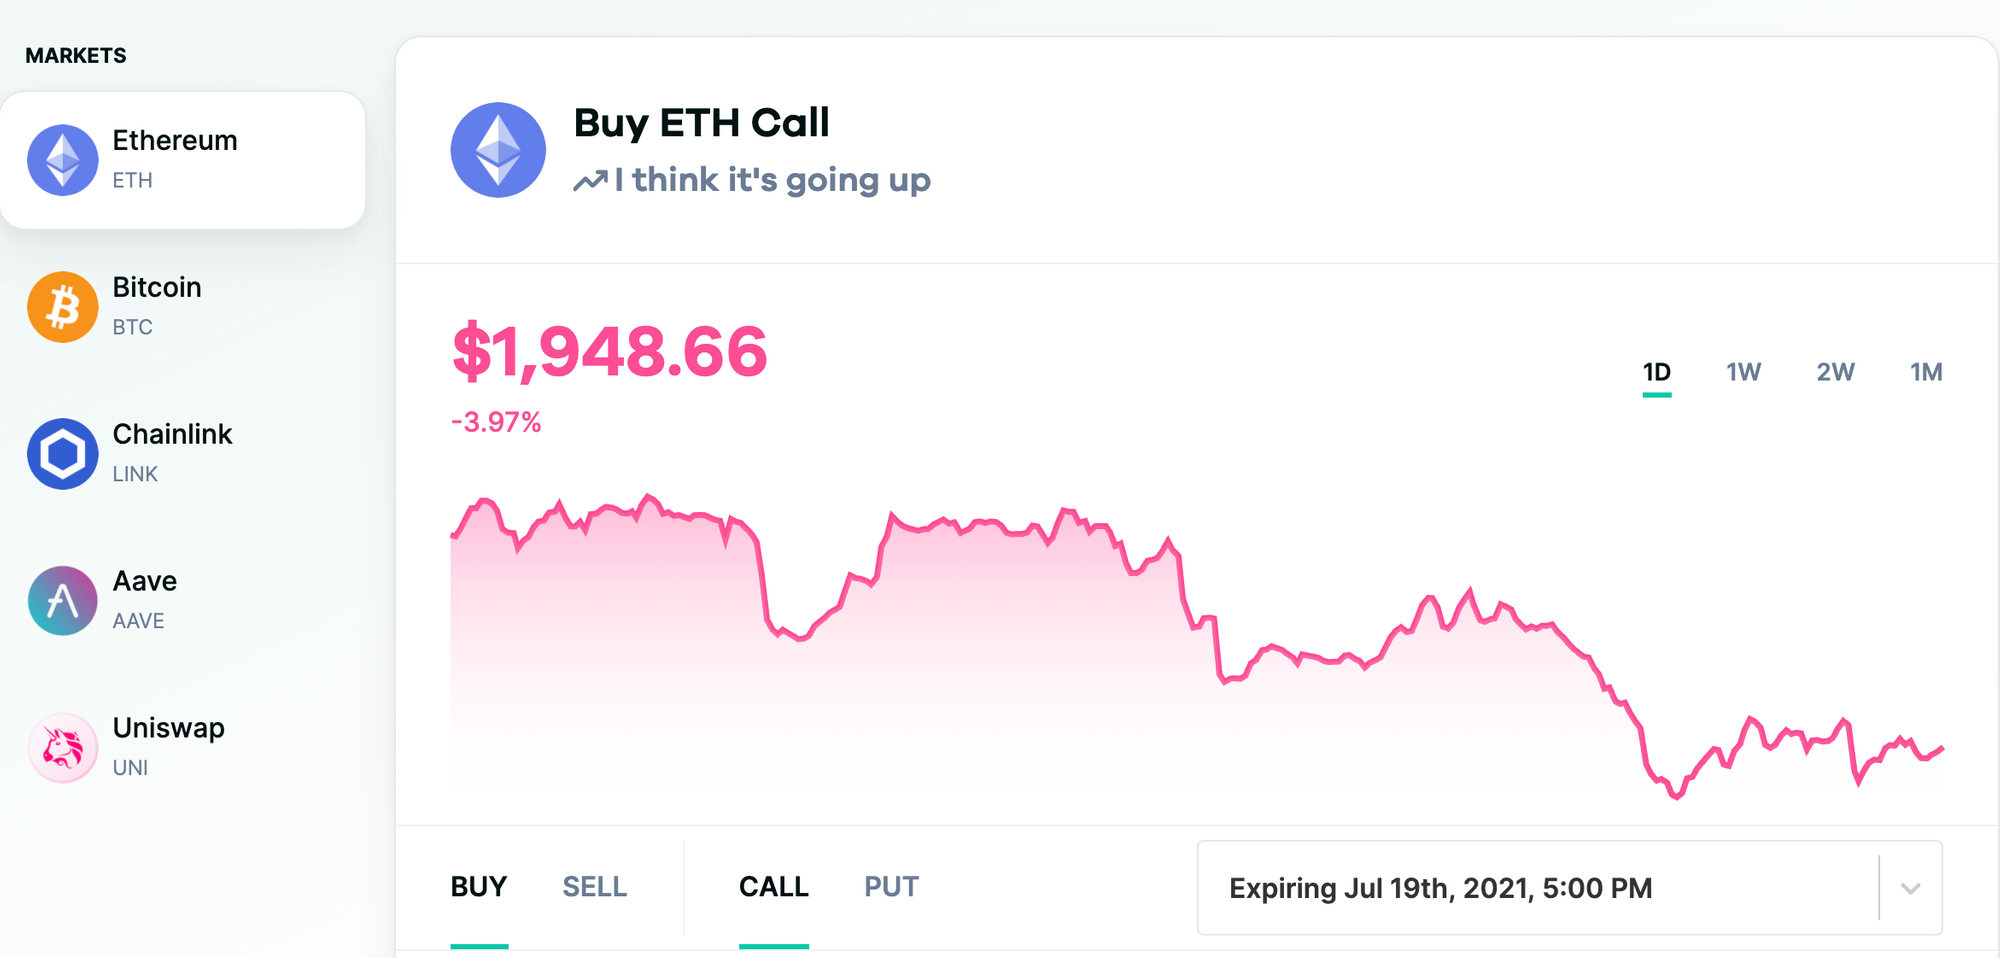Screen dimensions: 2000x958
Task: Open the Uniswap UNI market
Action: (x=168, y=746)
